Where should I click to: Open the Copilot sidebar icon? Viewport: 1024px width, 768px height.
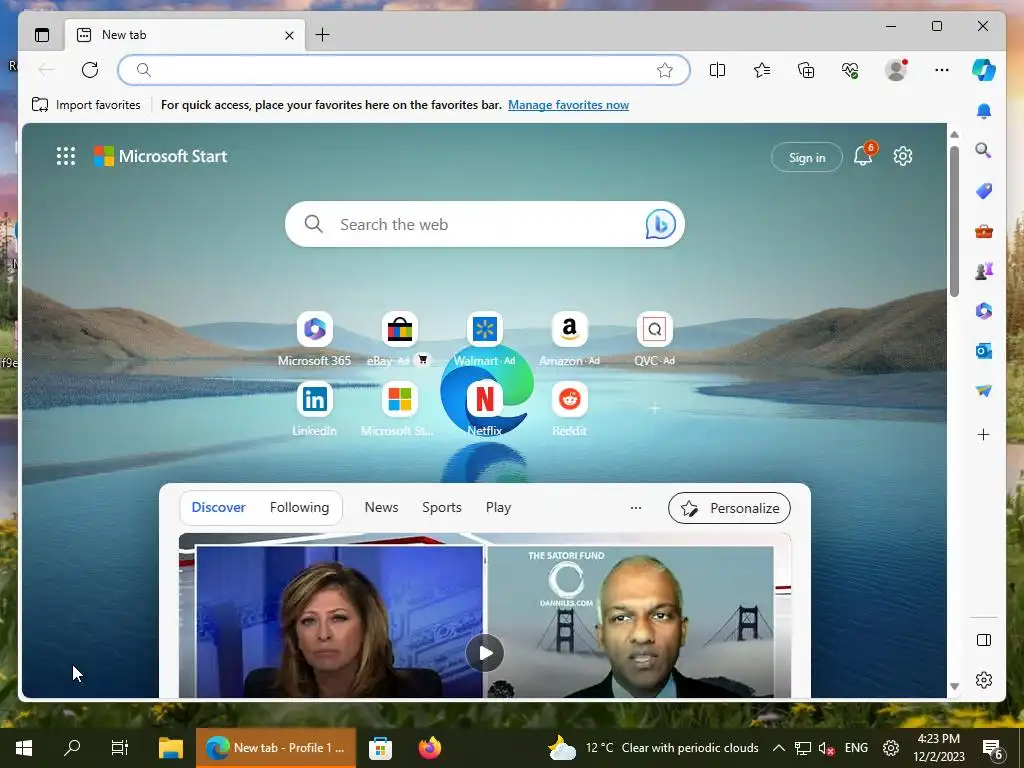[984, 70]
